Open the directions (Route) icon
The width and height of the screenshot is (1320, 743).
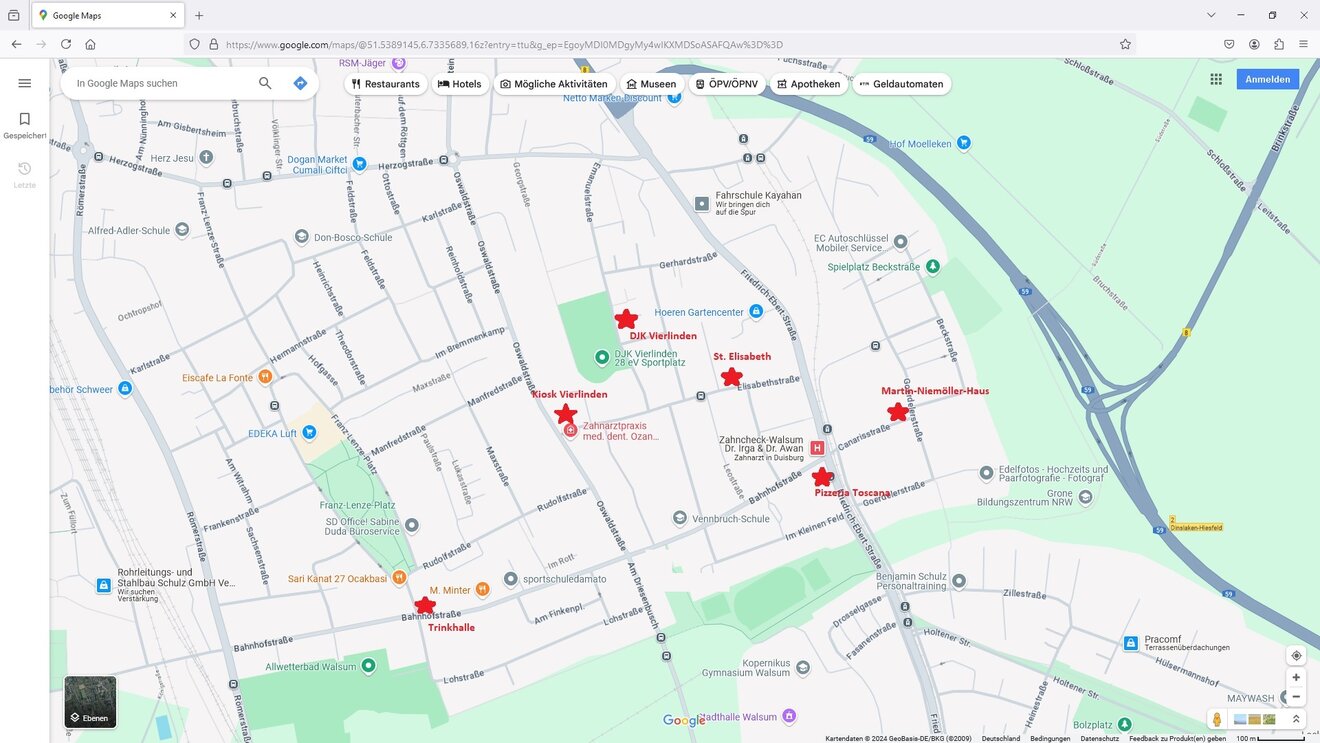[300, 83]
